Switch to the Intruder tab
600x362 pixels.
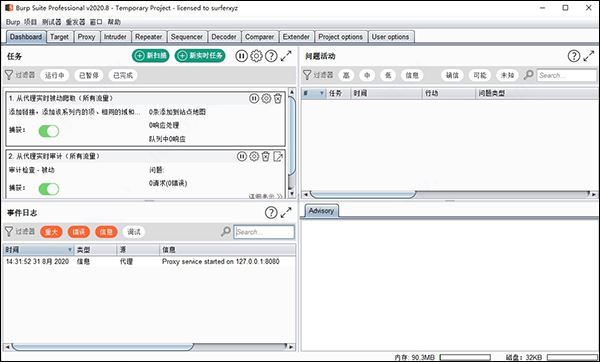click(x=115, y=37)
